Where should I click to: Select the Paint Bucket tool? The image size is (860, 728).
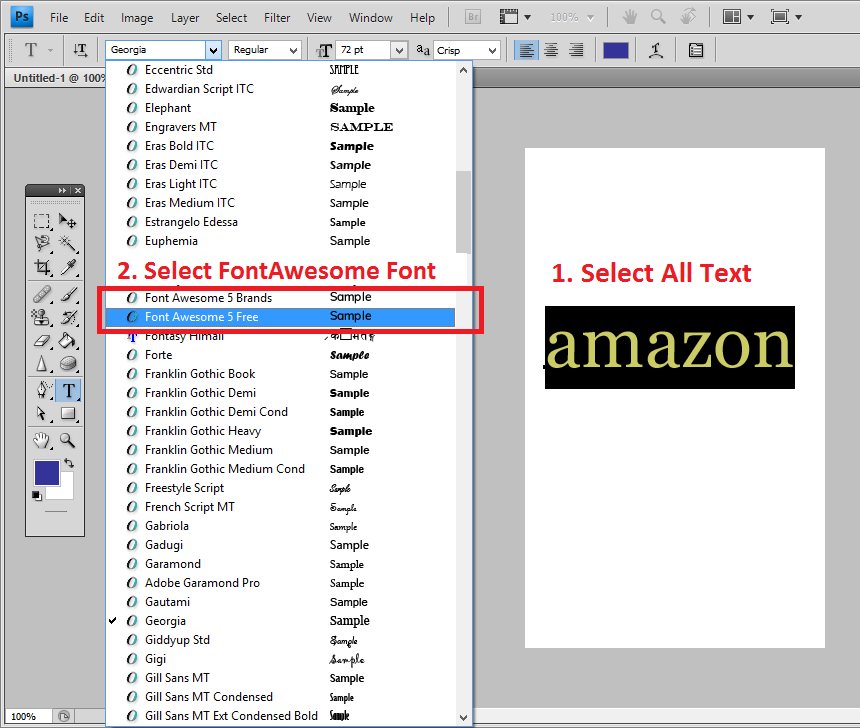point(68,341)
